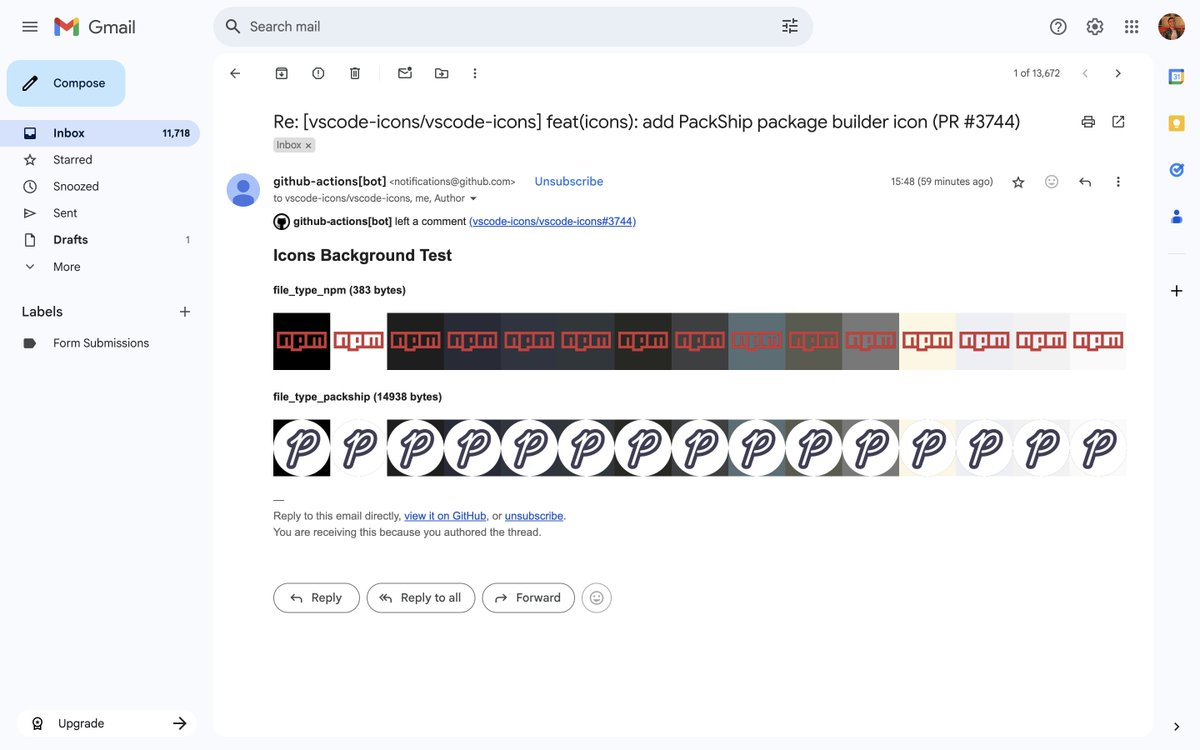Screen dimensions: 1200x750
Task: Click the Forward button
Action: coord(528,598)
